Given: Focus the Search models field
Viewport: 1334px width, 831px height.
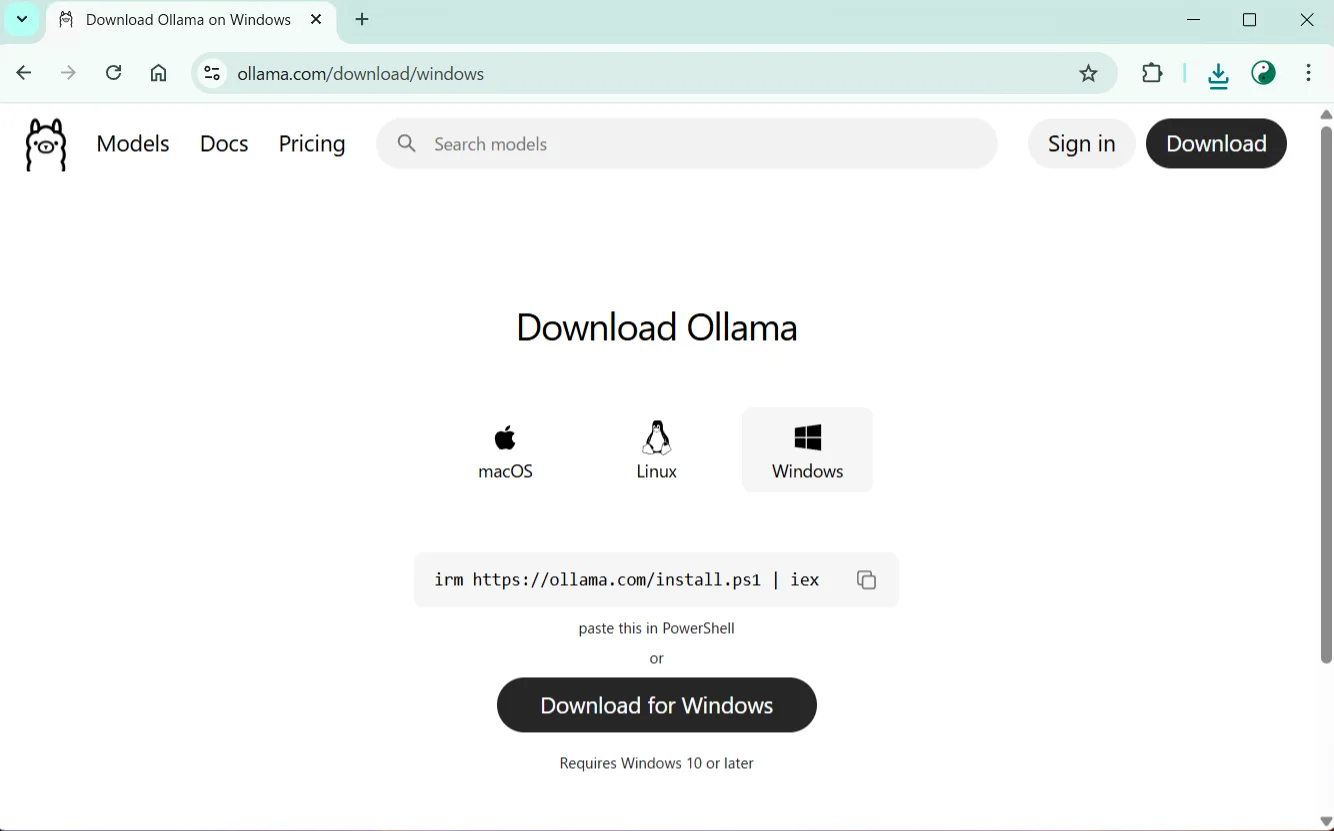Looking at the screenshot, I should pos(687,144).
